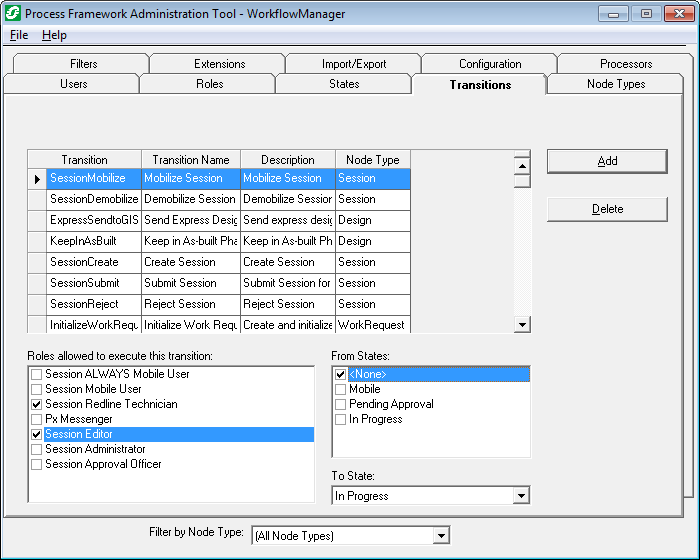The width and height of the screenshot is (700, 560).
Task: Check the Mobile from state checkbox
Action: coord(341,389)
